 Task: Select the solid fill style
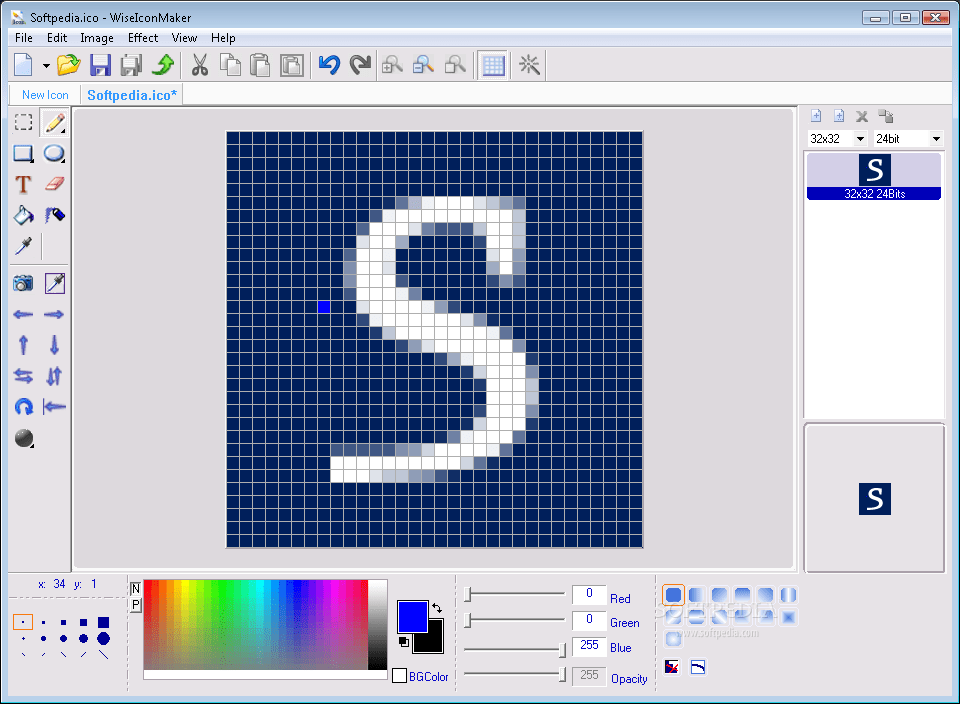[673, 595]
